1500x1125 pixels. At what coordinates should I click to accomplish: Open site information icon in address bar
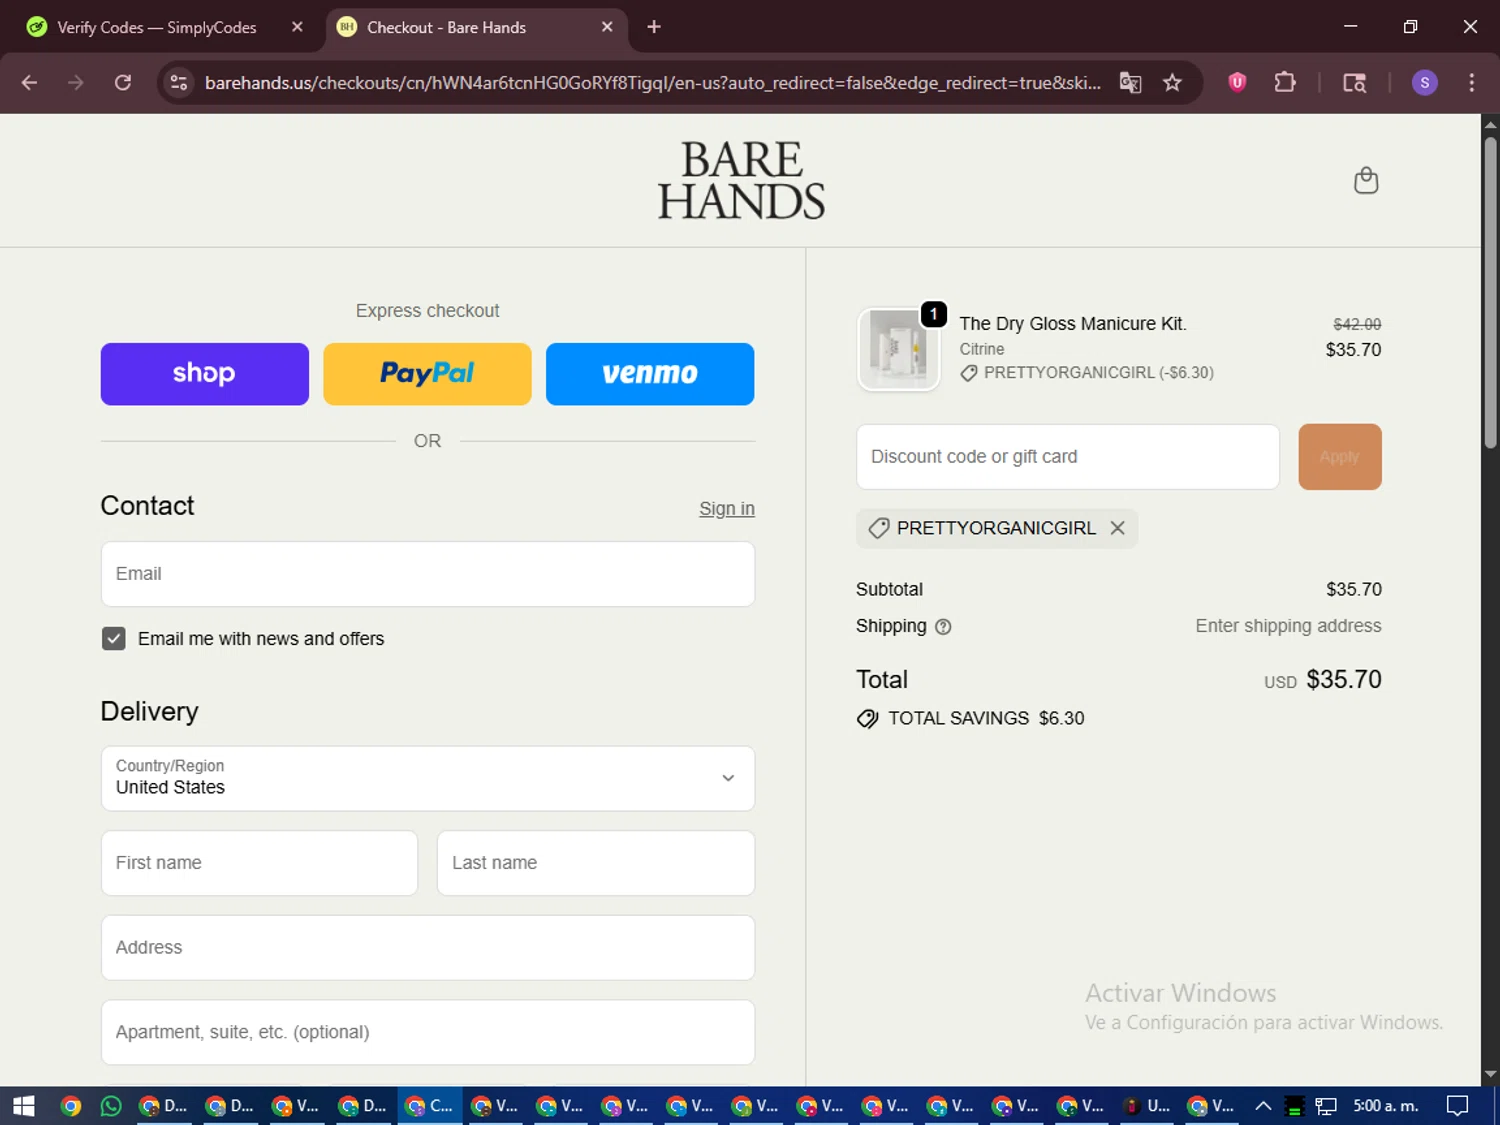179,83
